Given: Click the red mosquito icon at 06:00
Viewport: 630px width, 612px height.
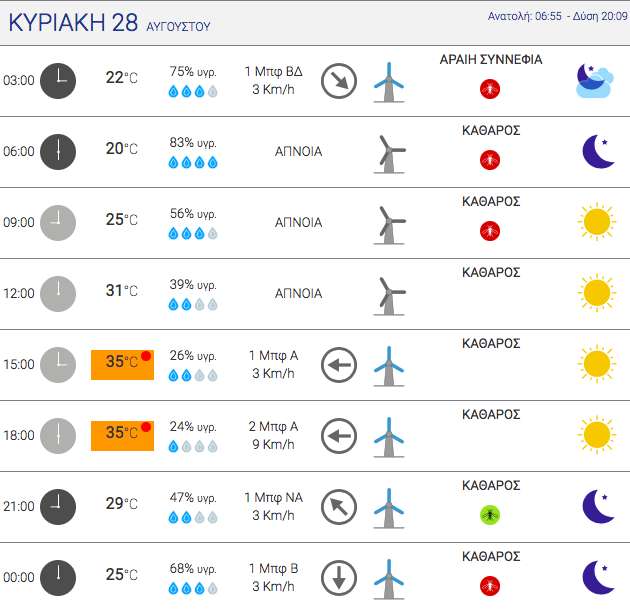Looking at the screenshot, I should click(x=490, y=160).
